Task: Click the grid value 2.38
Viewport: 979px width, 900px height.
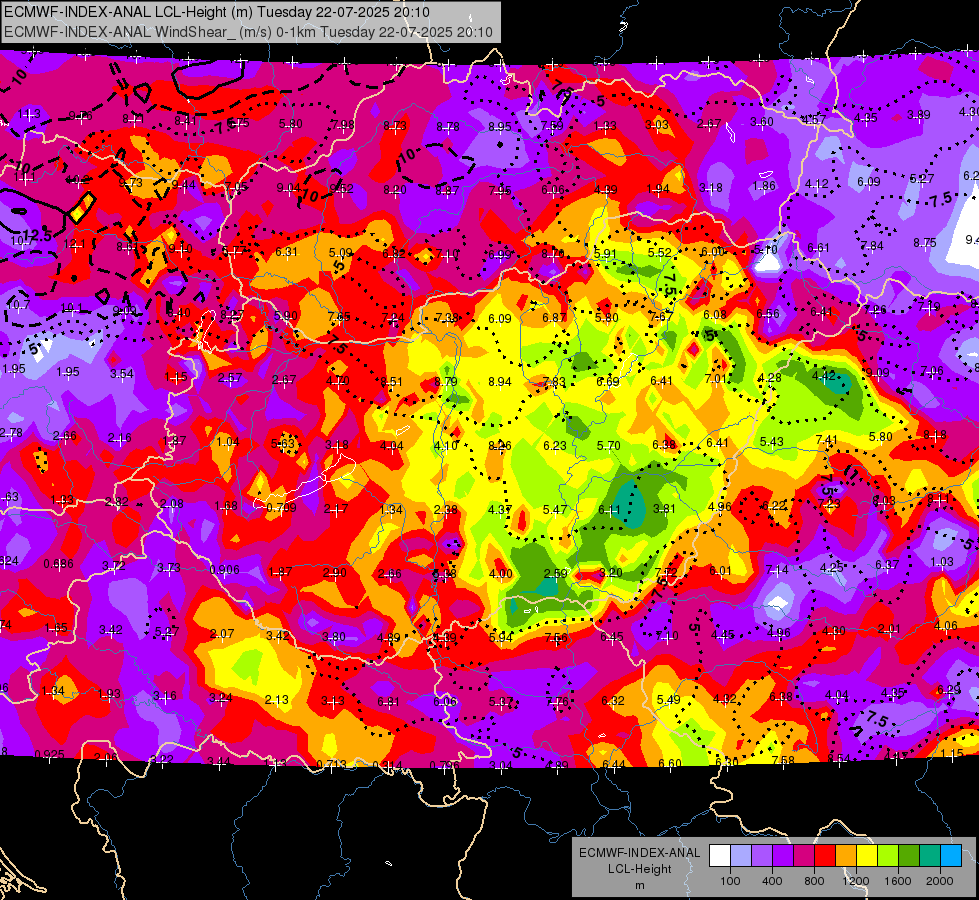Action: click(446, 510)
